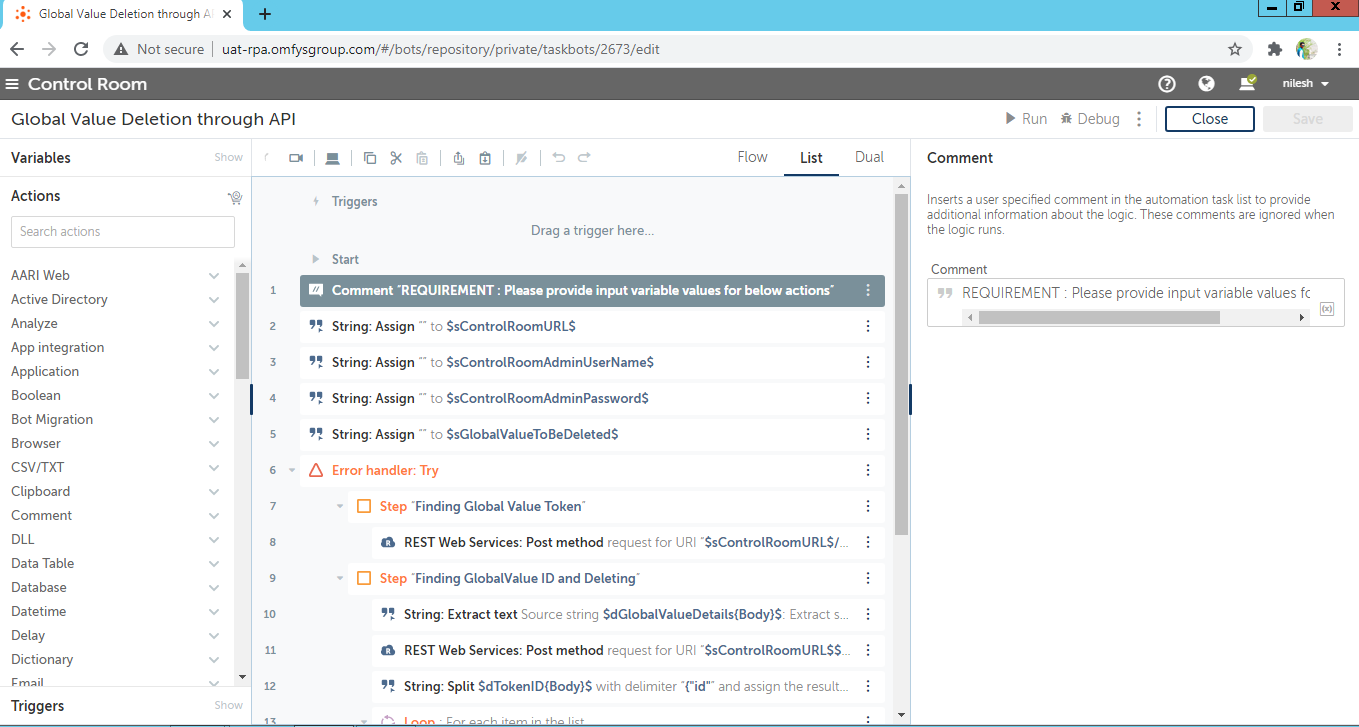Toggle the Control Room hamburger menu
The width and height of the screenshot is (1359, 727).
[x=13, y=84]
